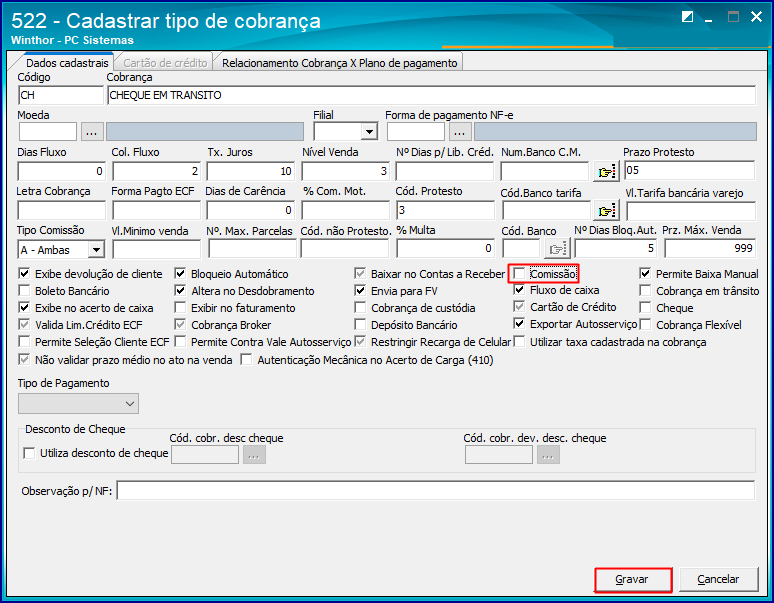The height and width of the screenshot is (603, 774).
Task: Click Vl.Tarifa bancária varejo field
Action: pyautogui.click(x=691, y=211)
